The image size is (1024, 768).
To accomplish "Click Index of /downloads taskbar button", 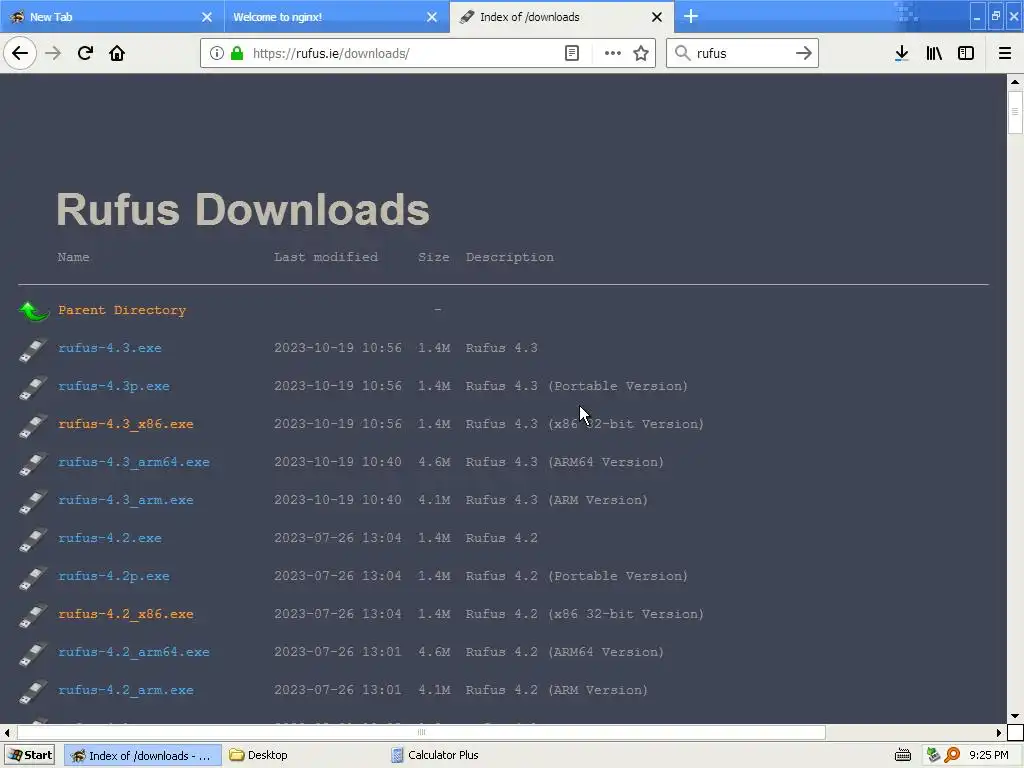I will 142,756.
